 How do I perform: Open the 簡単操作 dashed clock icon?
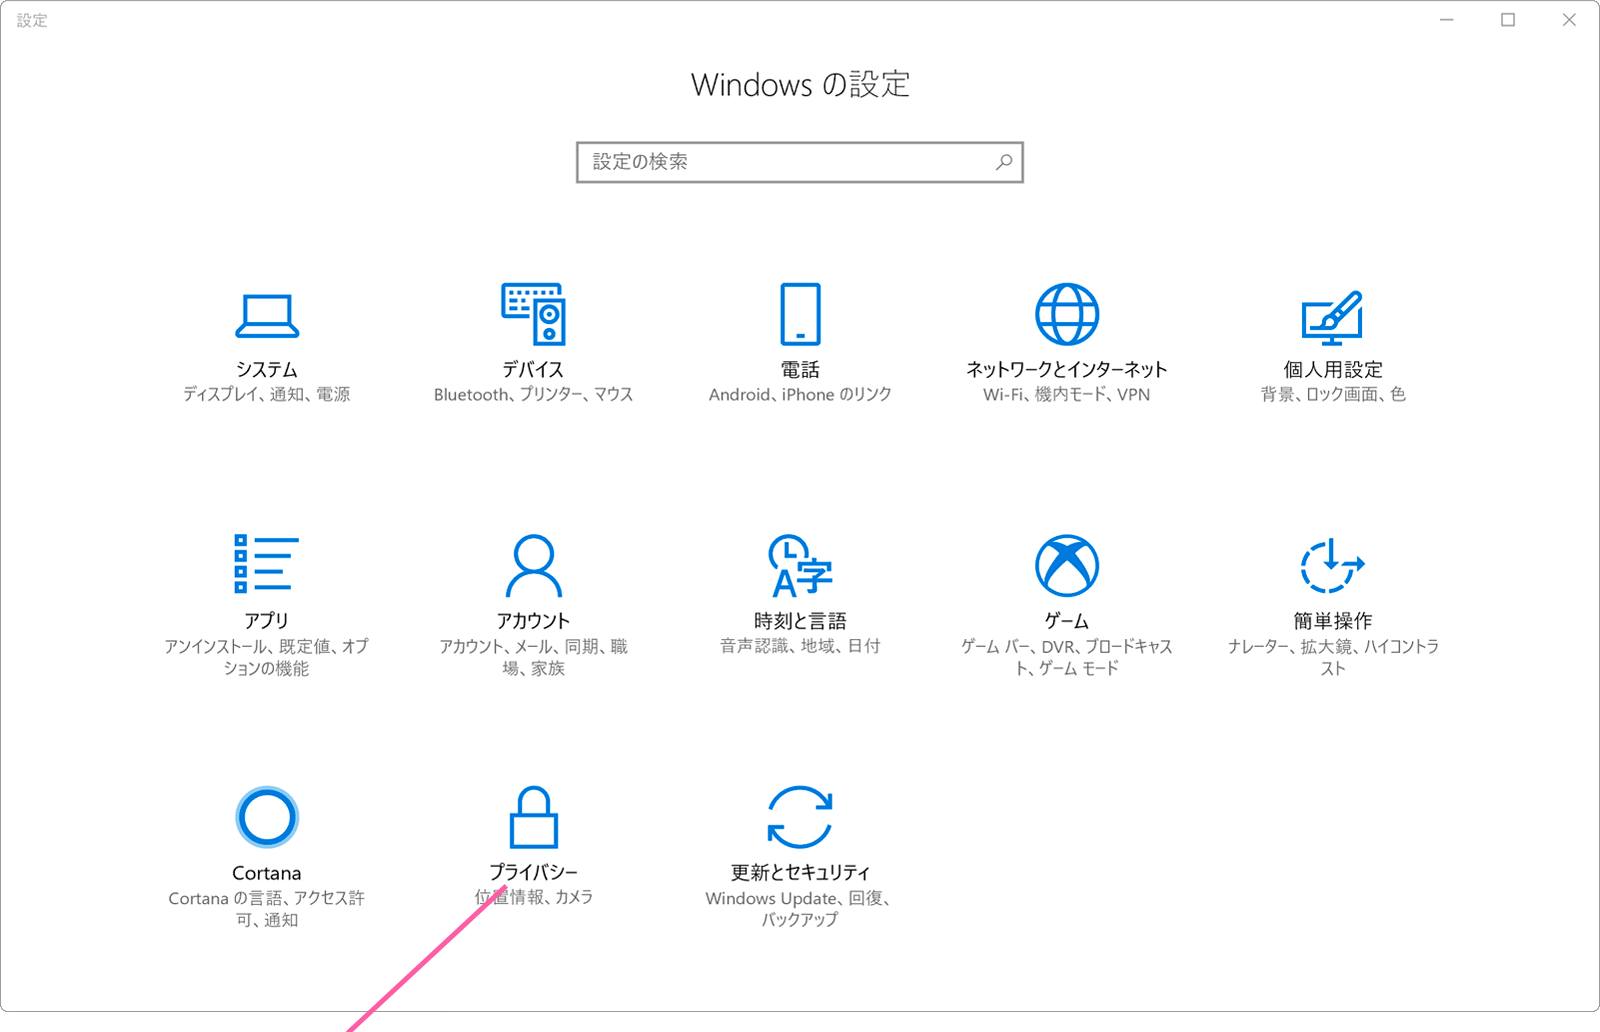[x=1332, y=566]
